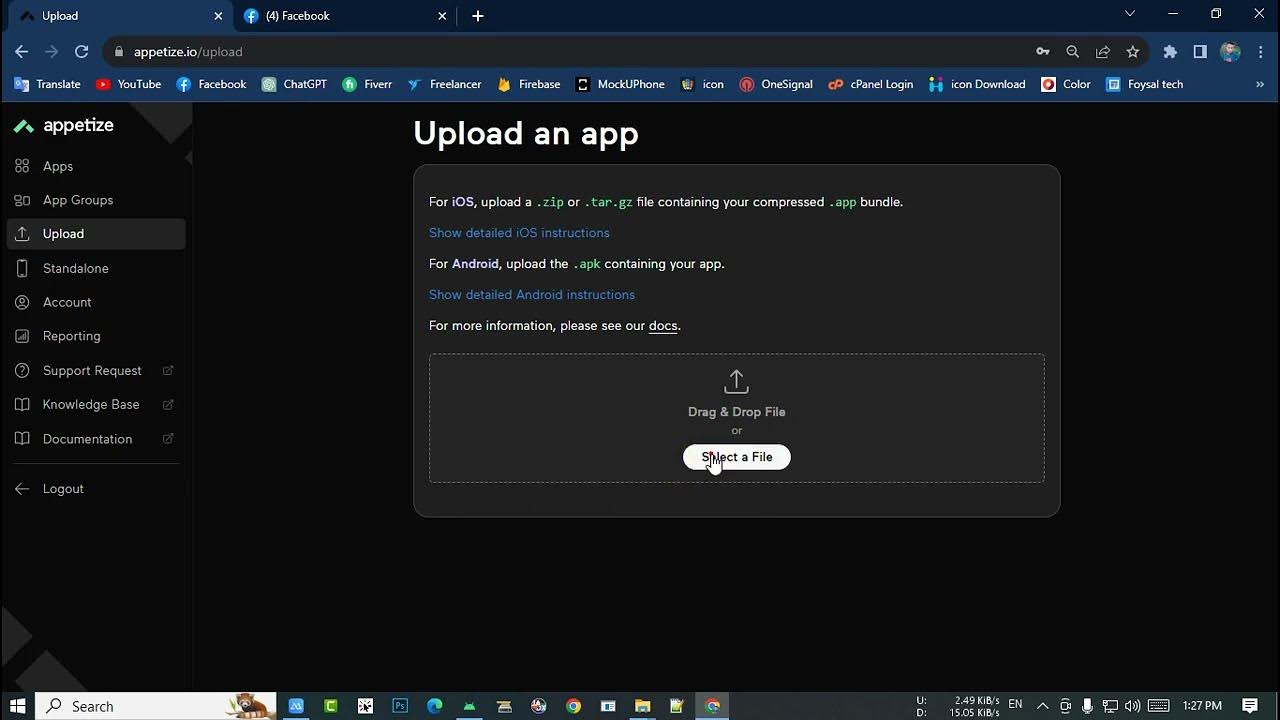Open Documentation in the sidebar
The width and height of the screenshot is (1280, 720).
coord(87,439)
